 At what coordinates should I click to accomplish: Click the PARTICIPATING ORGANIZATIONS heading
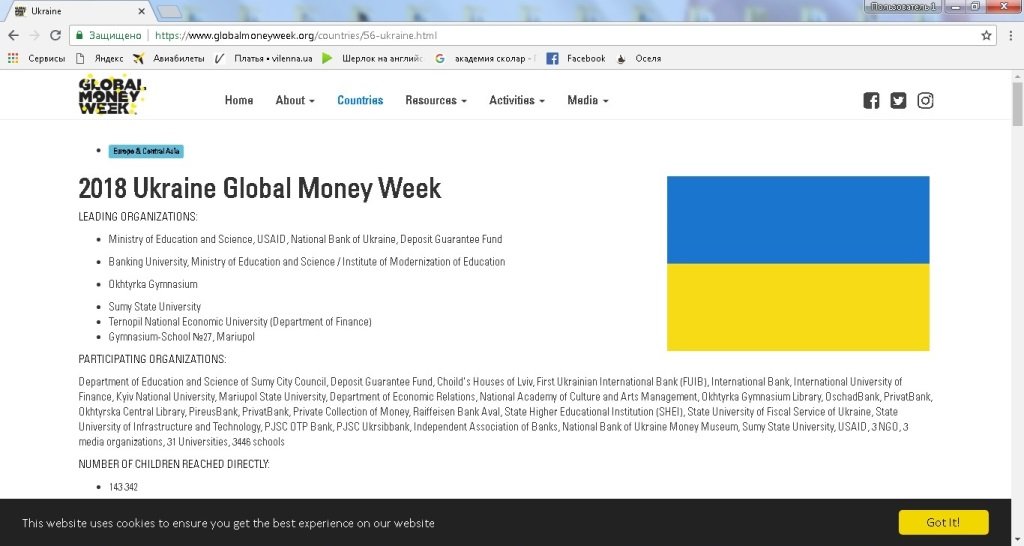[152, 359]
